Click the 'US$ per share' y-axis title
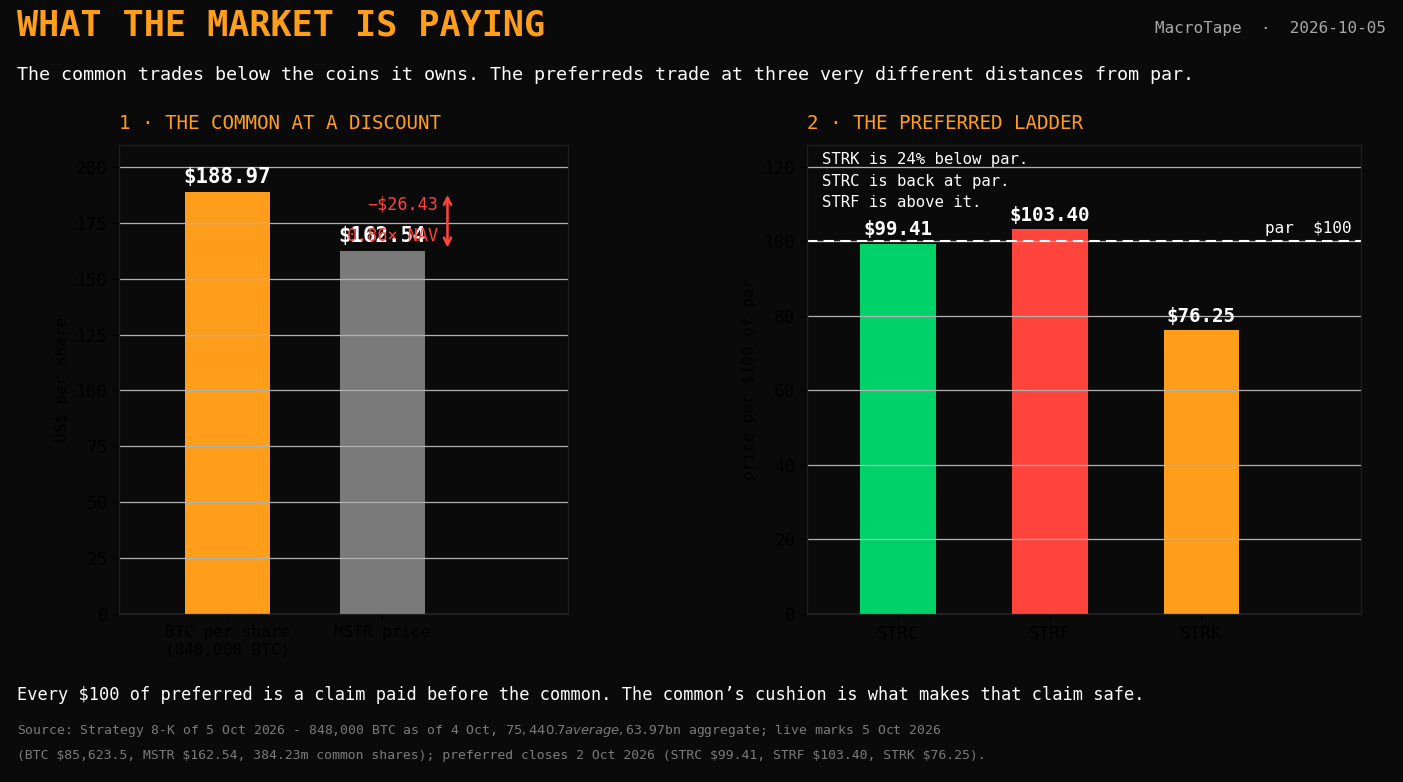The height and width of the screenshot is (782, 1403). [x=62, y=380]
